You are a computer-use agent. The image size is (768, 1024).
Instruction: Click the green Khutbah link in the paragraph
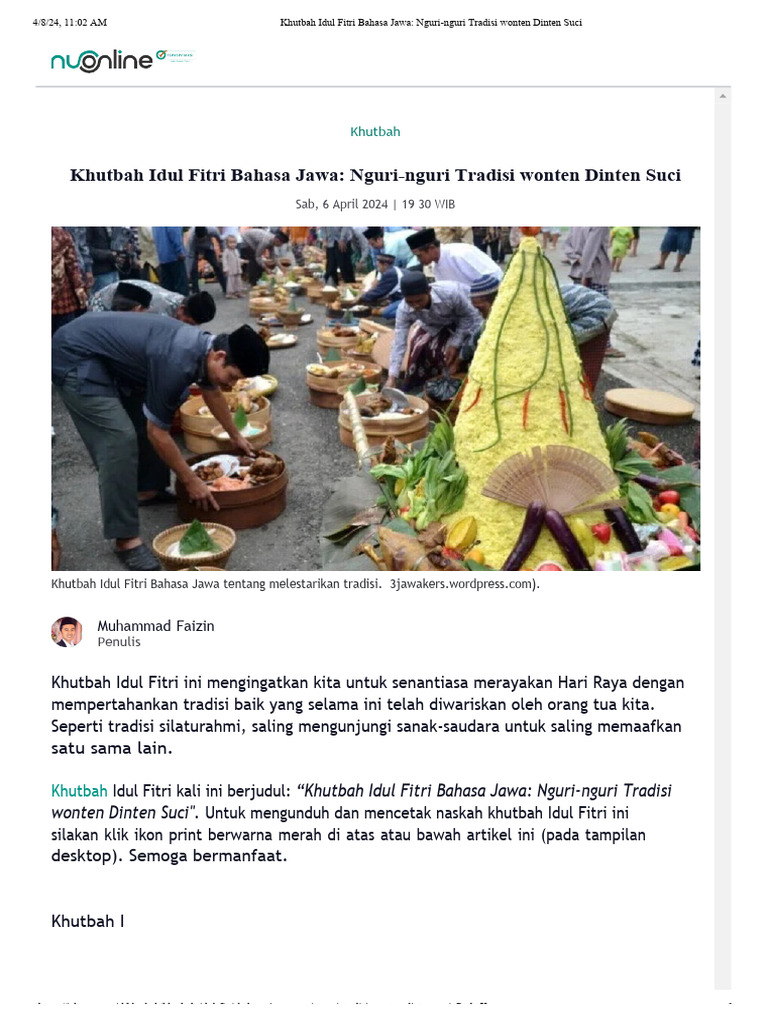[79, 790]
